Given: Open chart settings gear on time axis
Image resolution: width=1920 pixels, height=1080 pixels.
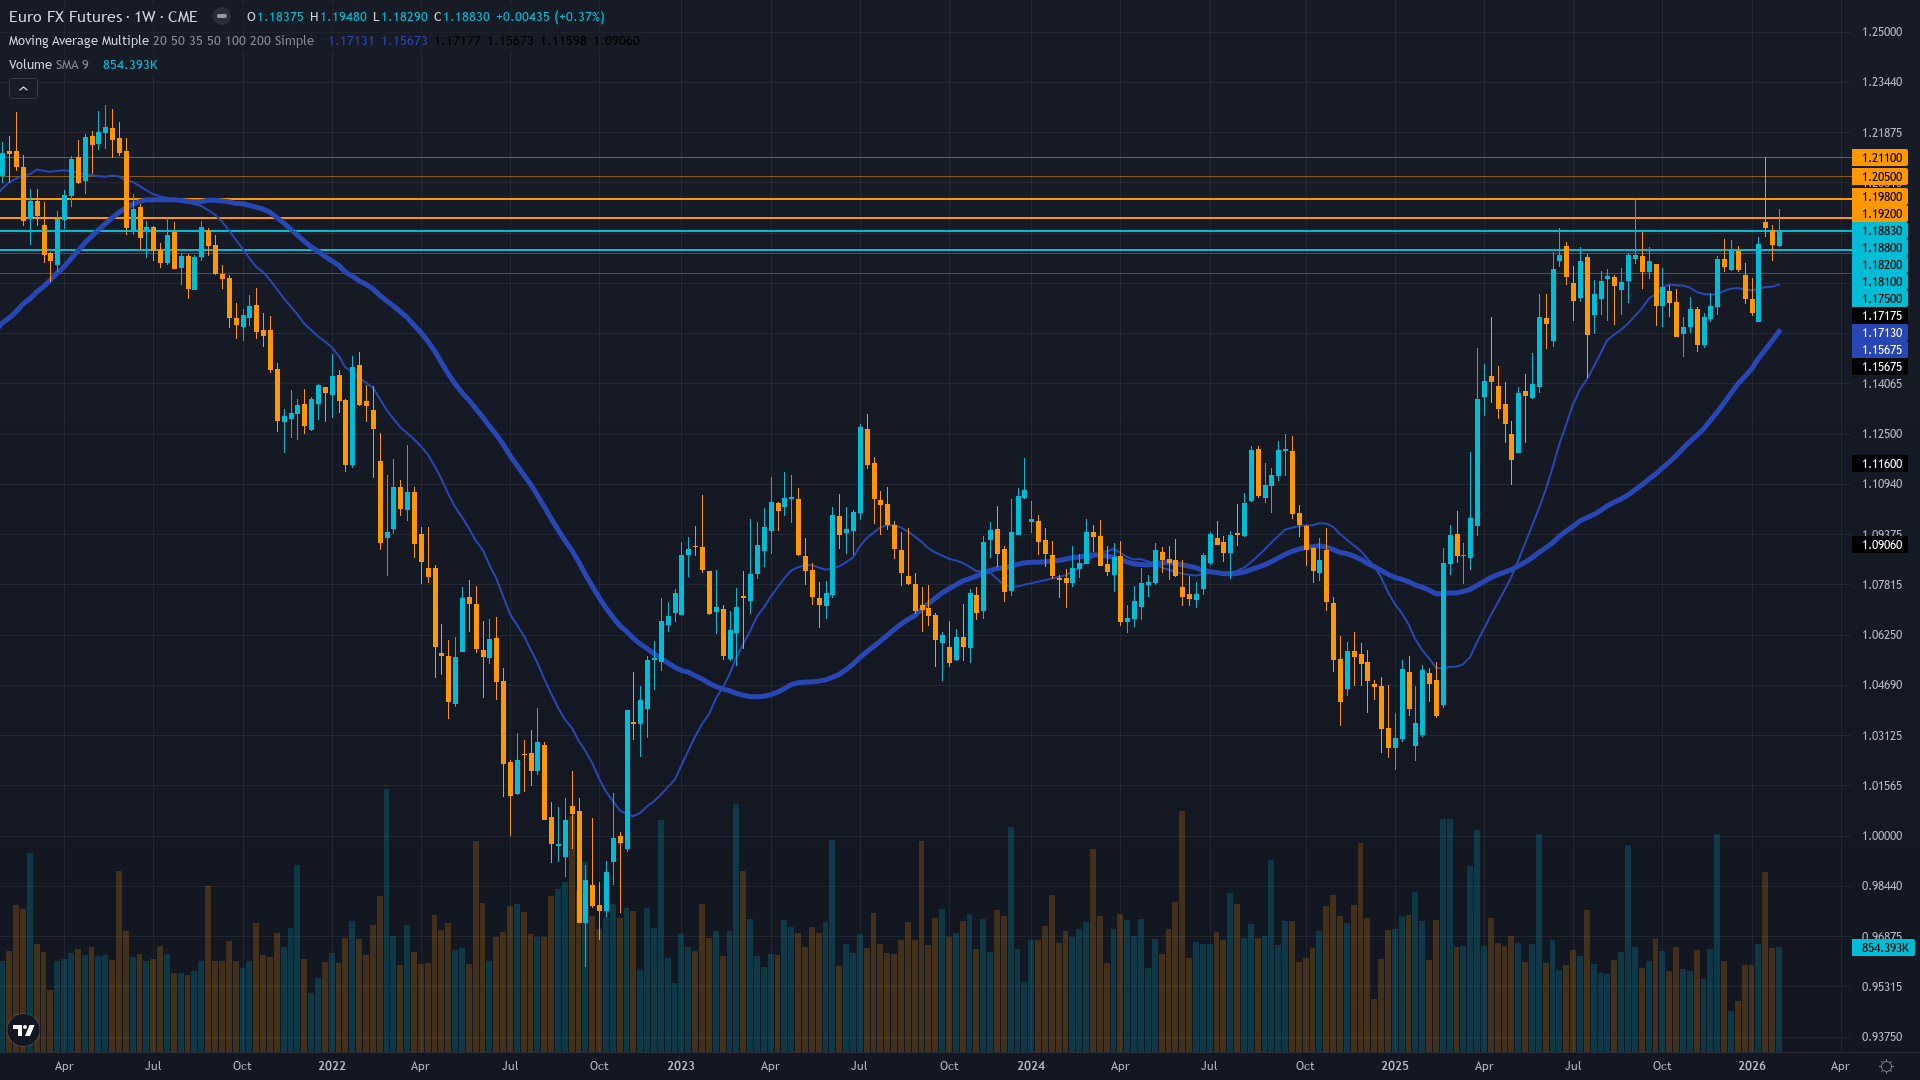Looking at the screenshot, I should [x=1886, y=1066].
